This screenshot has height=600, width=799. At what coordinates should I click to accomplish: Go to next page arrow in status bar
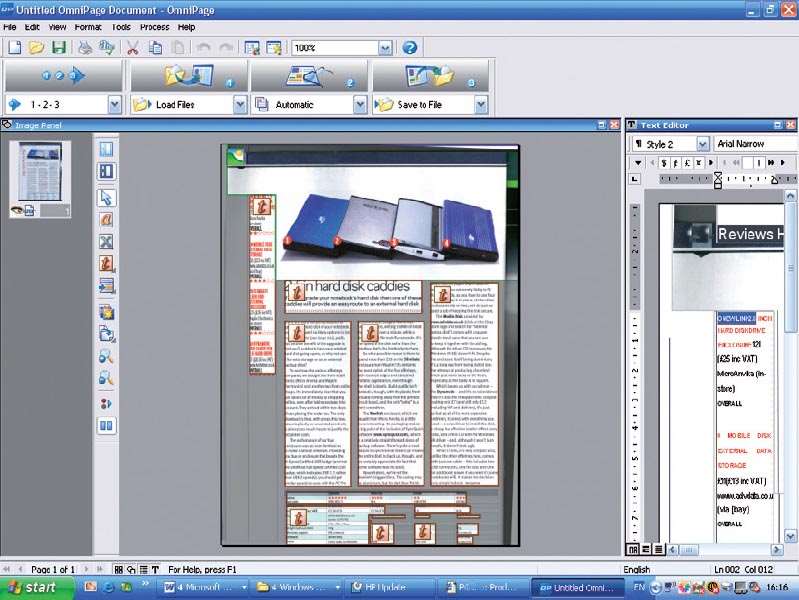tap(86, 569)
